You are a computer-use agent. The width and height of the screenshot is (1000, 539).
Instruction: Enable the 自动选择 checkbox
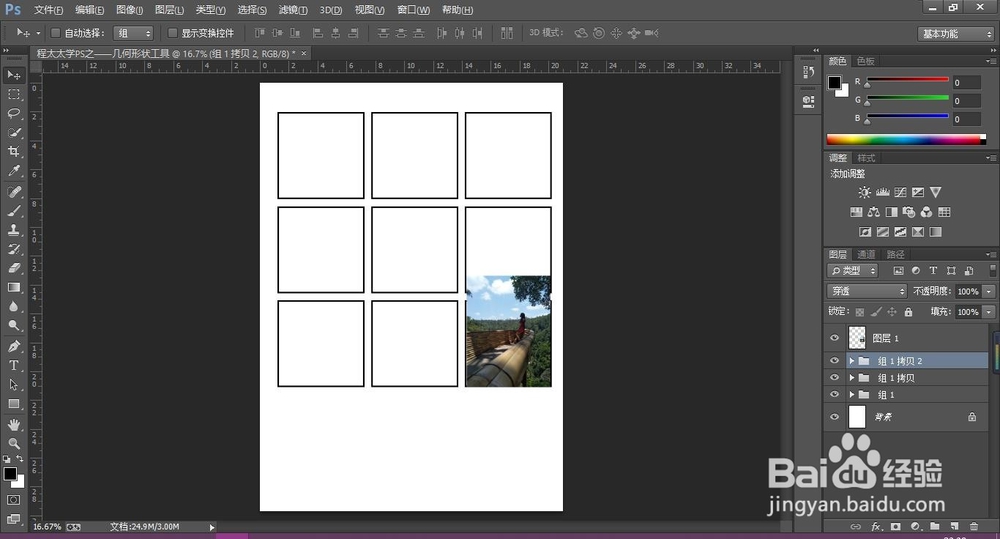click(55, 33)
